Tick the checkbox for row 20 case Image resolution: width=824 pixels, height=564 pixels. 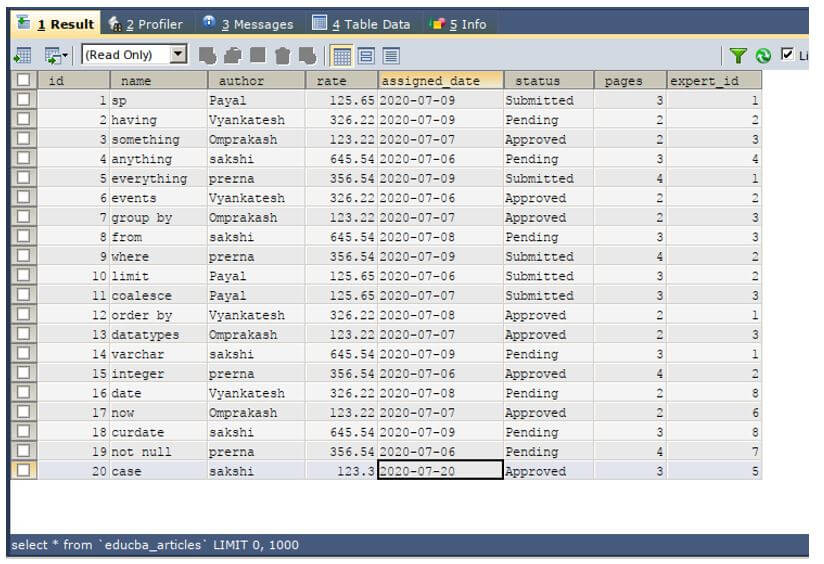(x=23, y=470)
